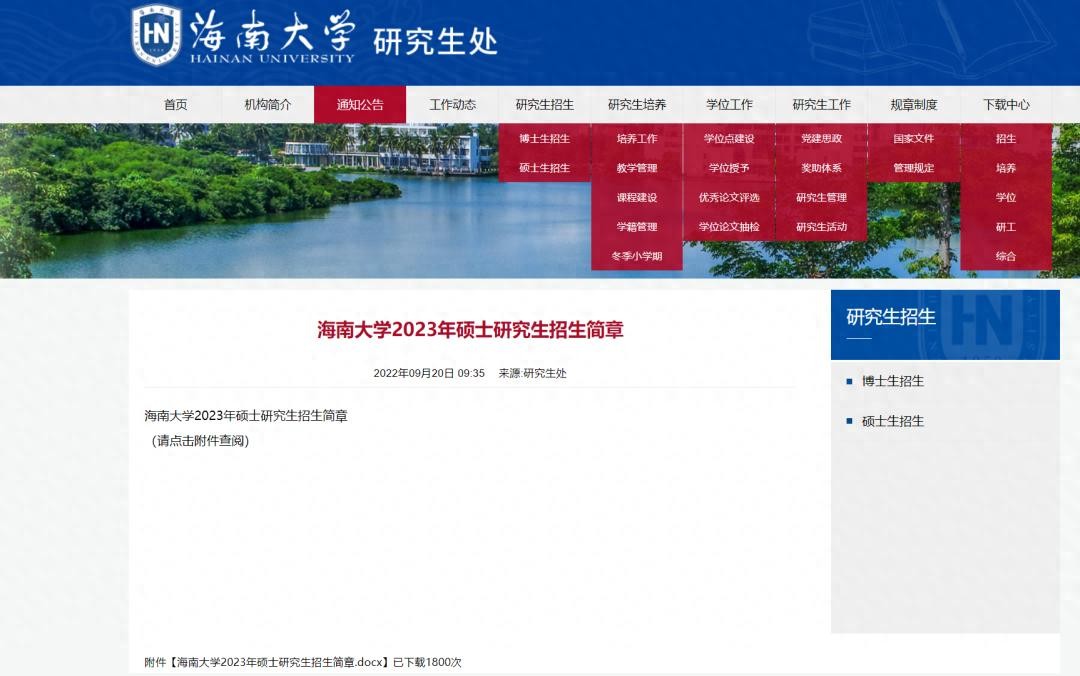The height and width of the screenshot is (676, 1080).
Task: Click the Hainan University shield logo
Action: pyautogui.click(x=155, y=35)
